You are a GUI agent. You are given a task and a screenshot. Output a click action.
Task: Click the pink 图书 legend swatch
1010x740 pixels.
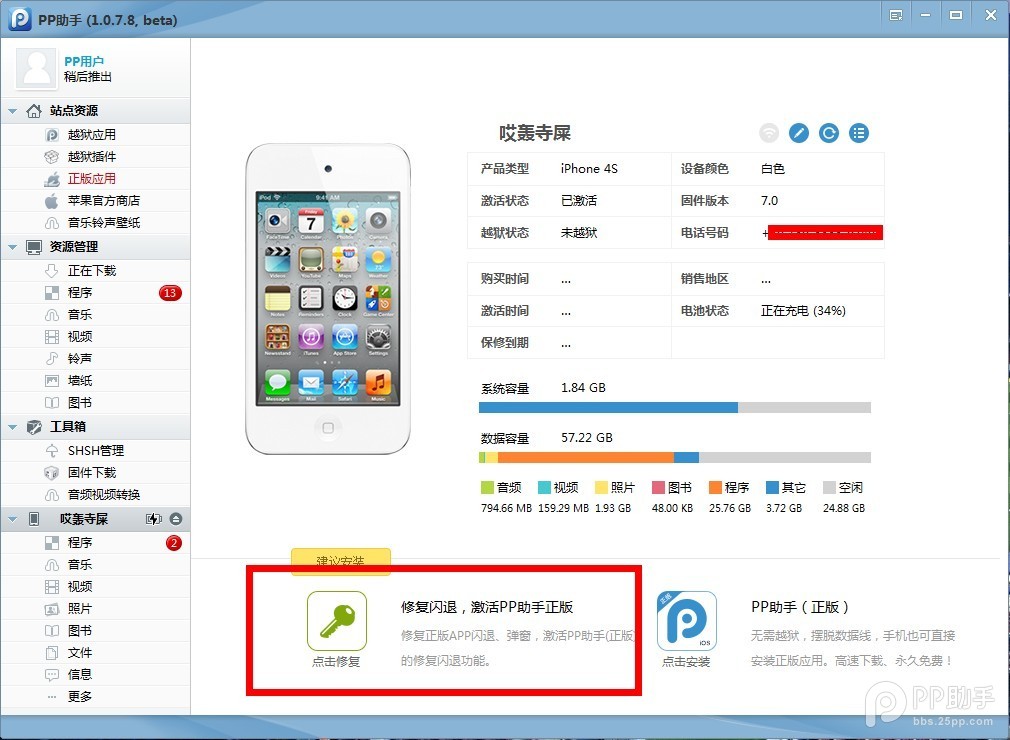pos(658,488)
